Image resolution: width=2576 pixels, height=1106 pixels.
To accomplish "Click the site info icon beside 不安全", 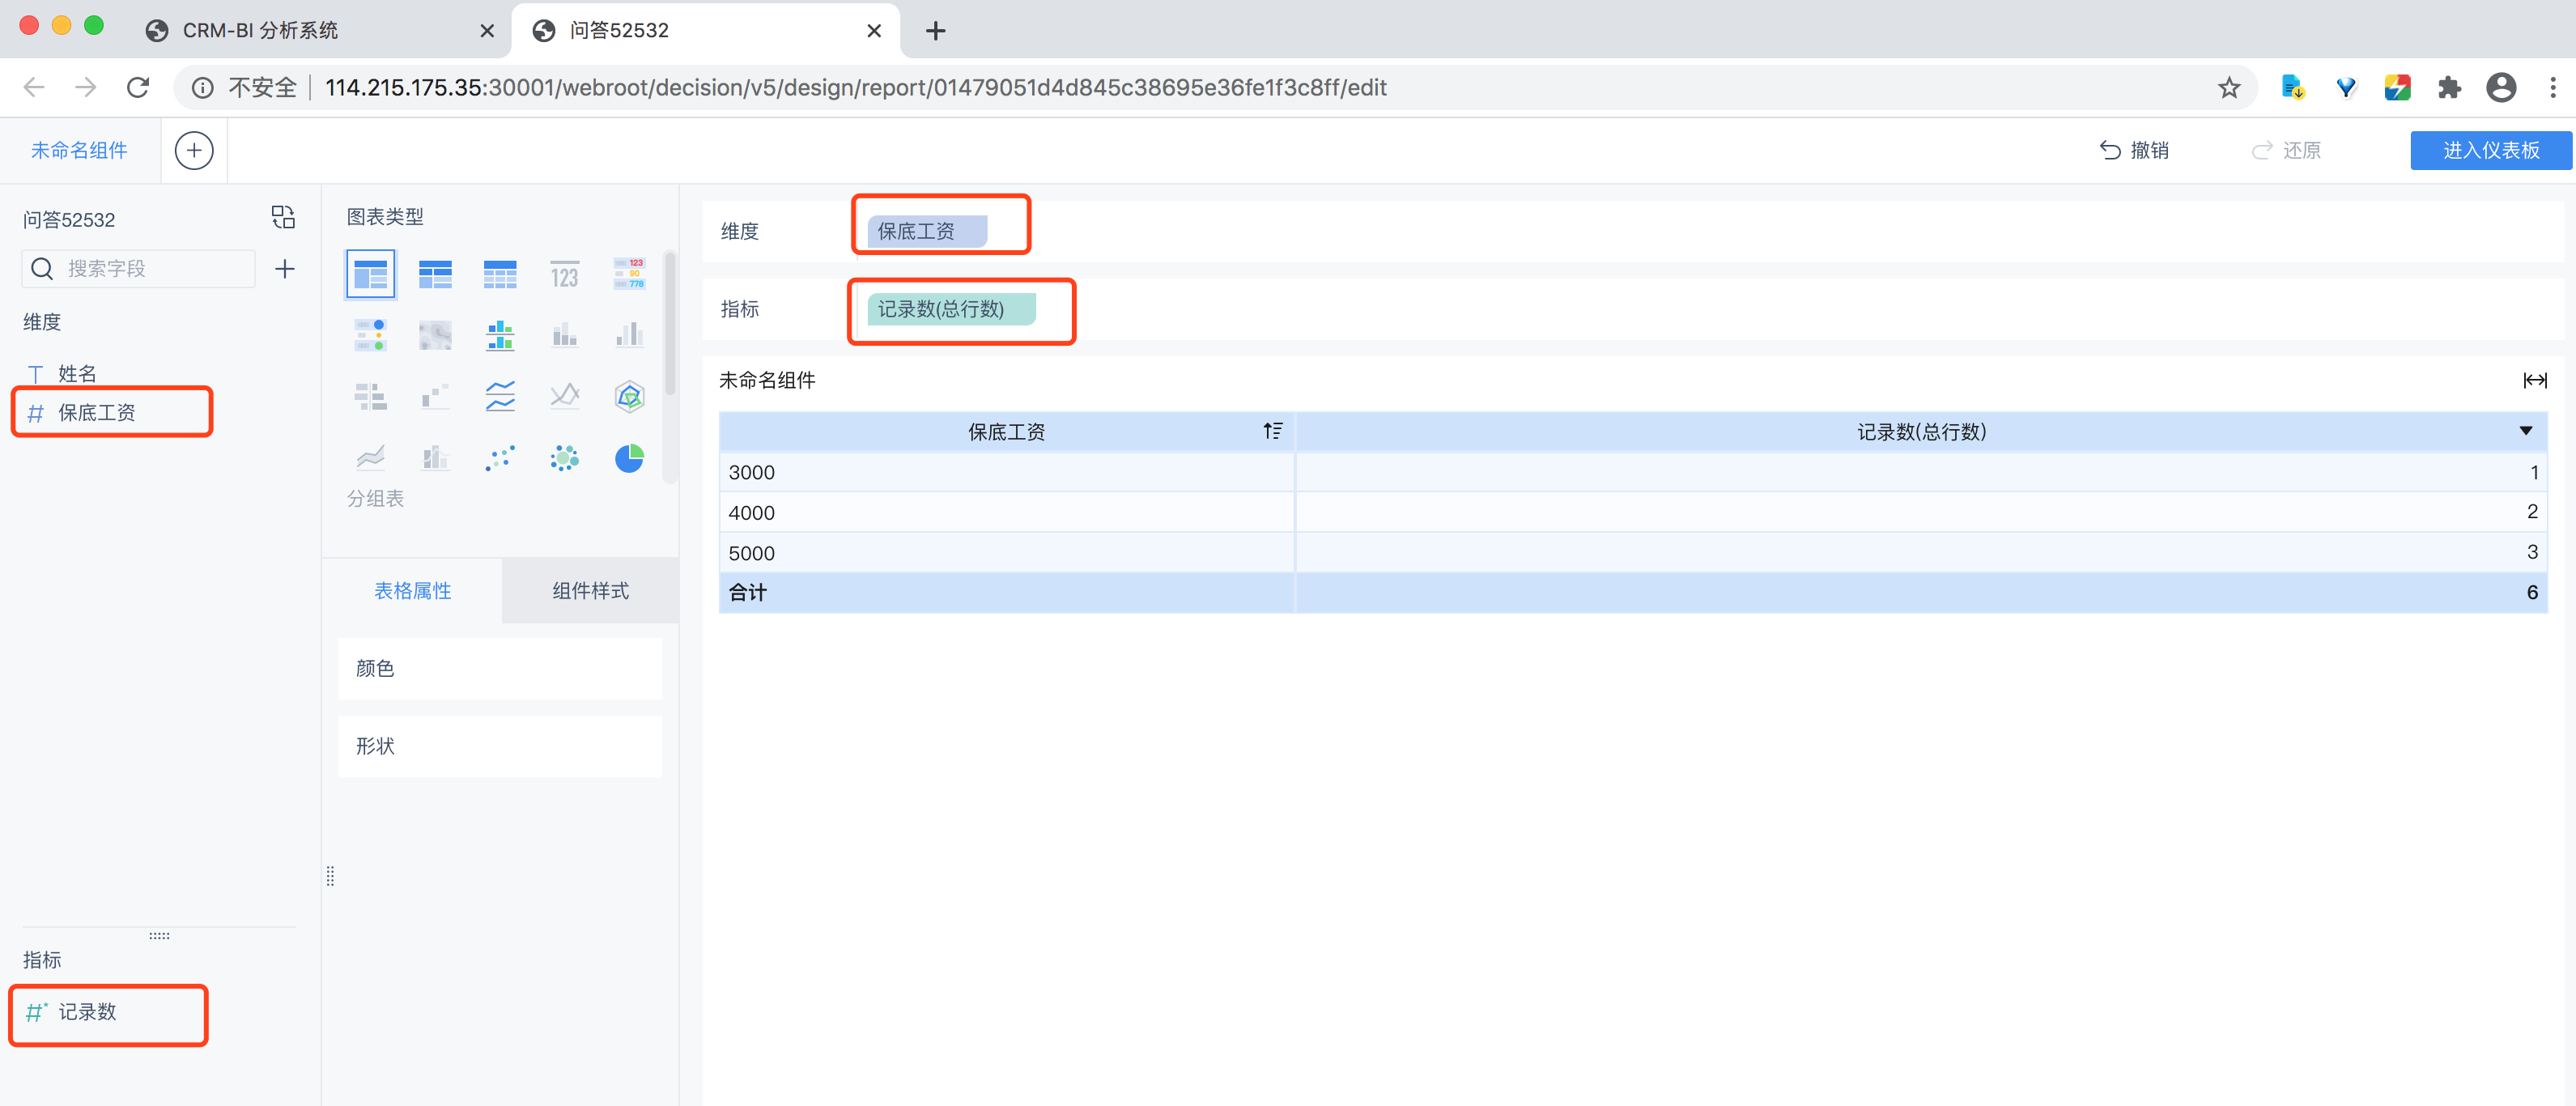I will (x=202, y=88).
